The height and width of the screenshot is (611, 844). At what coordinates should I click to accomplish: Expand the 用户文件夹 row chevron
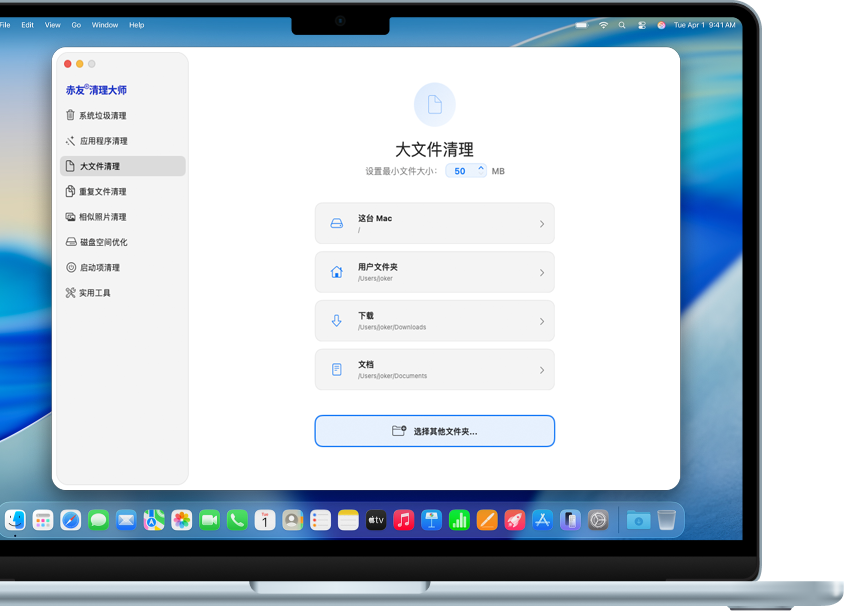[x=542, y=273]
